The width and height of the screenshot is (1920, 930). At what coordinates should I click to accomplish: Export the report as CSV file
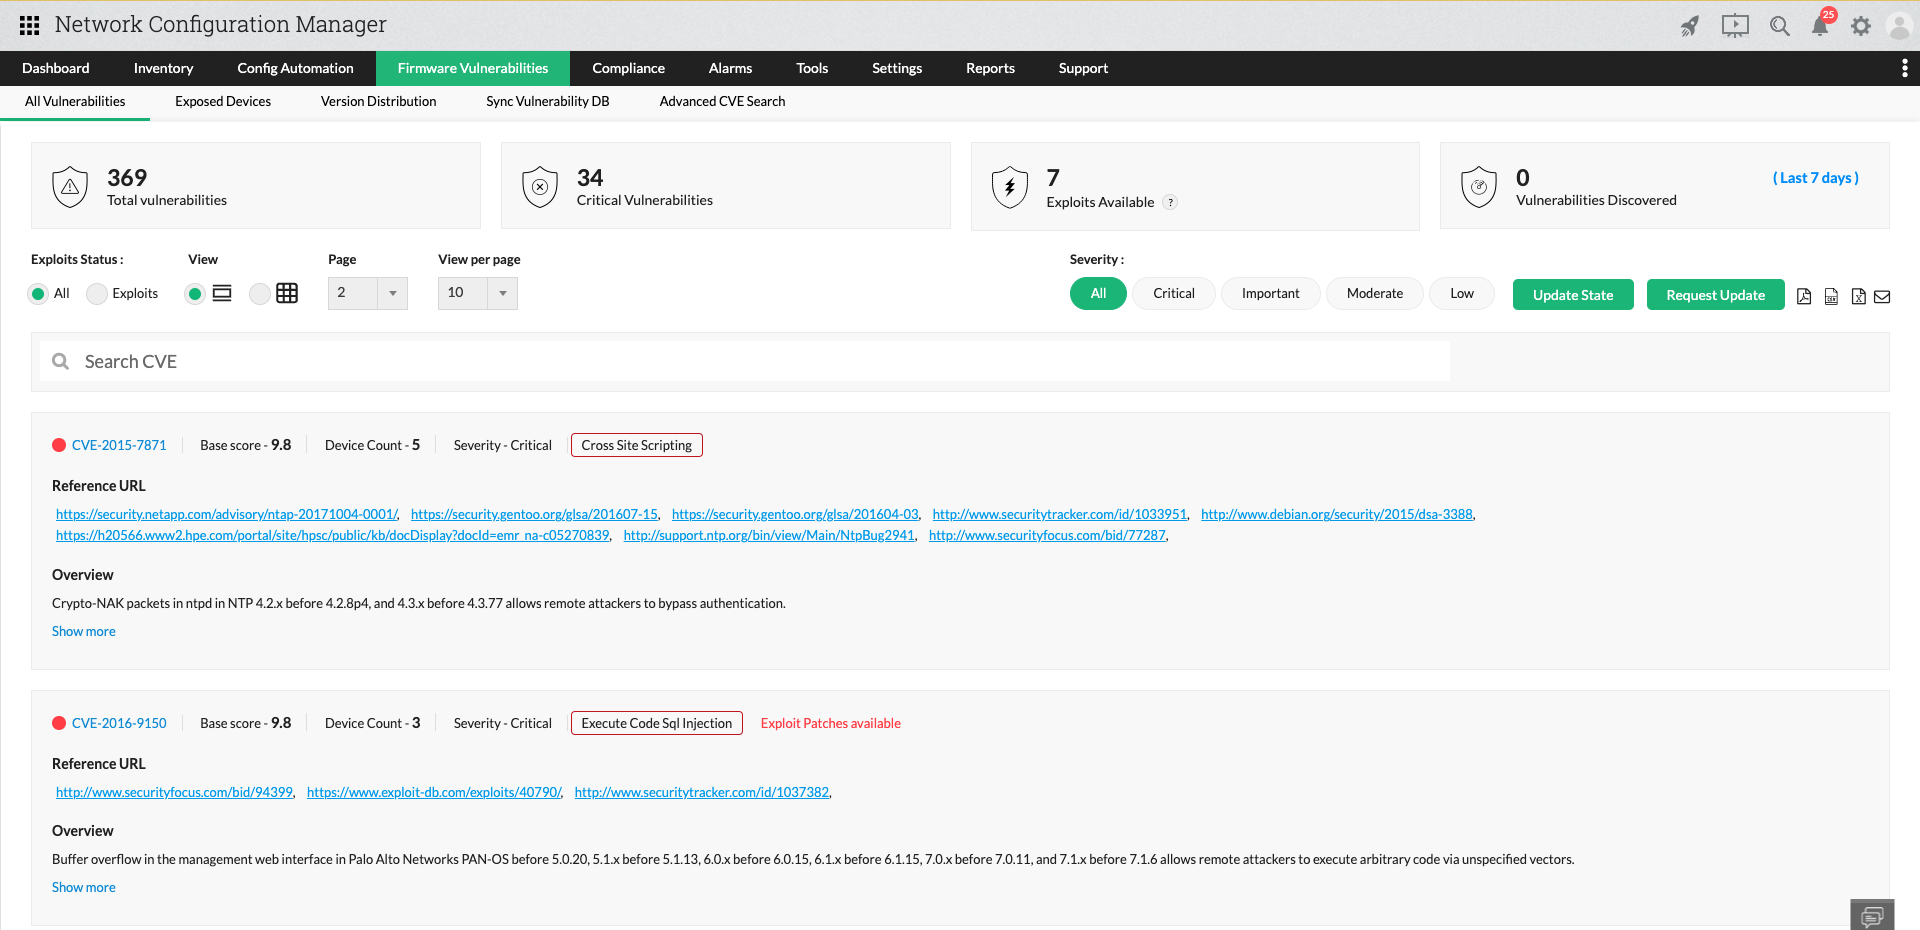(x=1831, y=297)
